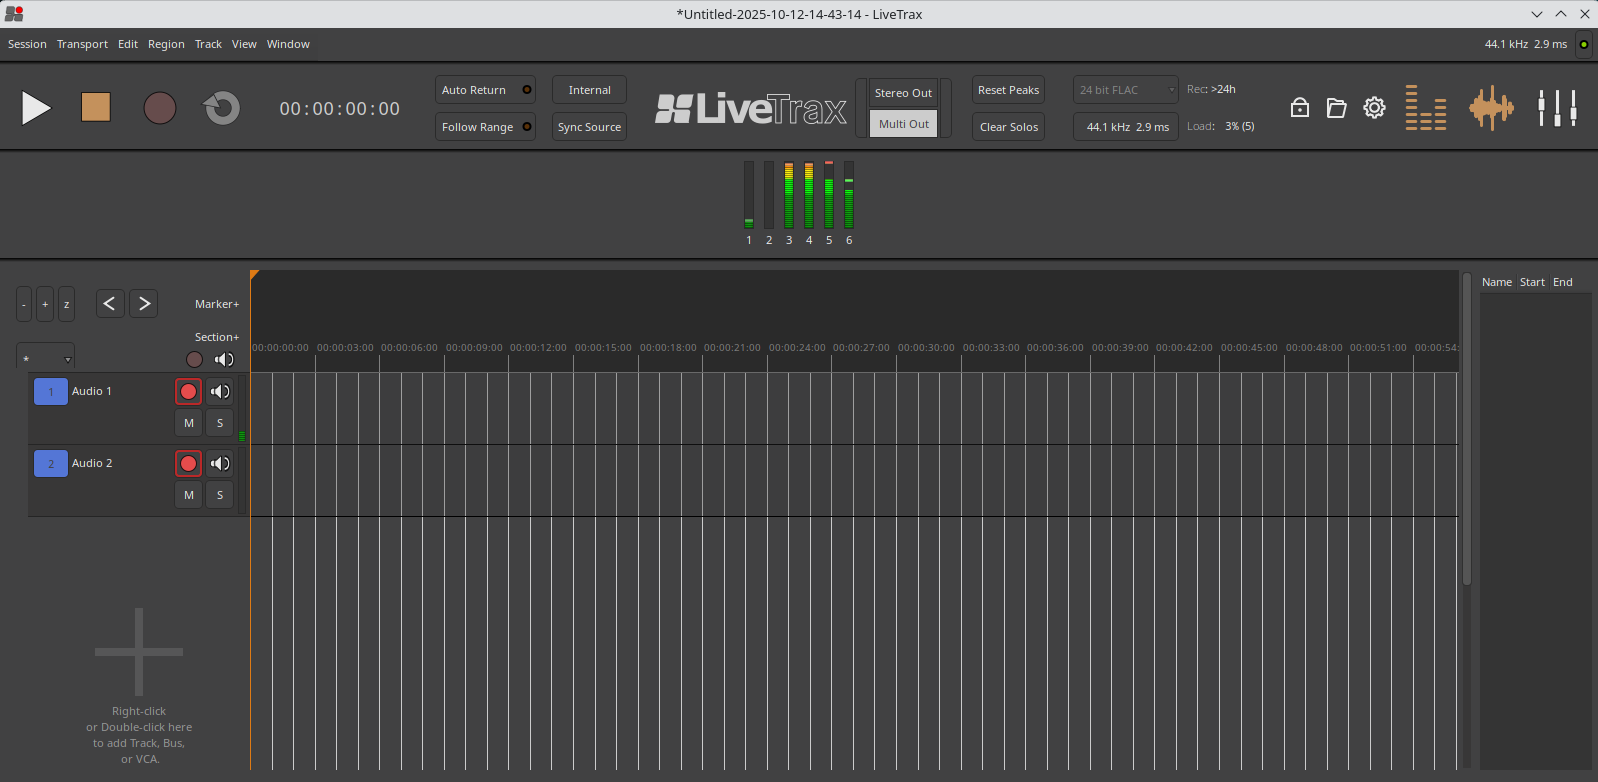1598x782 pixels.
Task: Open the track group asterisk dropdown
Action: pos(46,358)
